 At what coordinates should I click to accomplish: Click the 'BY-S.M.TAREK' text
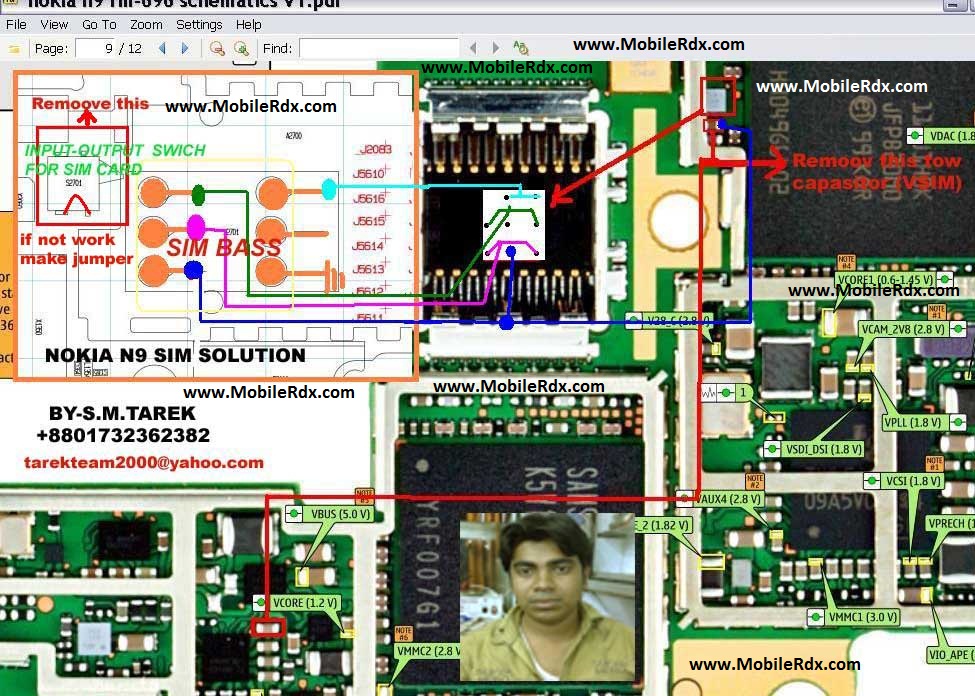point(122,414)
